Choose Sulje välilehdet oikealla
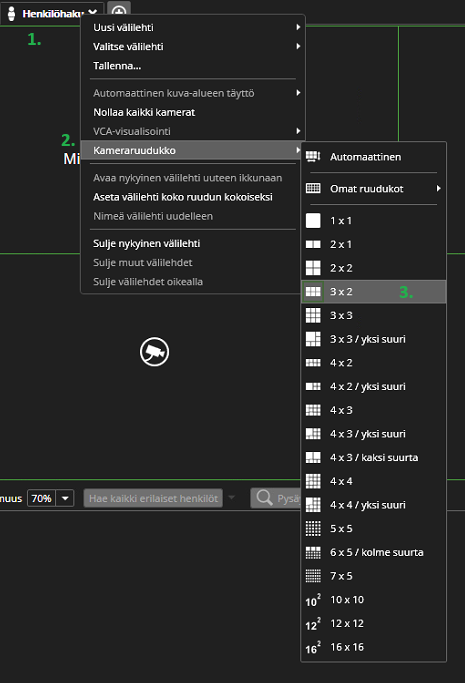This screenshot has height=683, width=465. (x=148, y=282)
